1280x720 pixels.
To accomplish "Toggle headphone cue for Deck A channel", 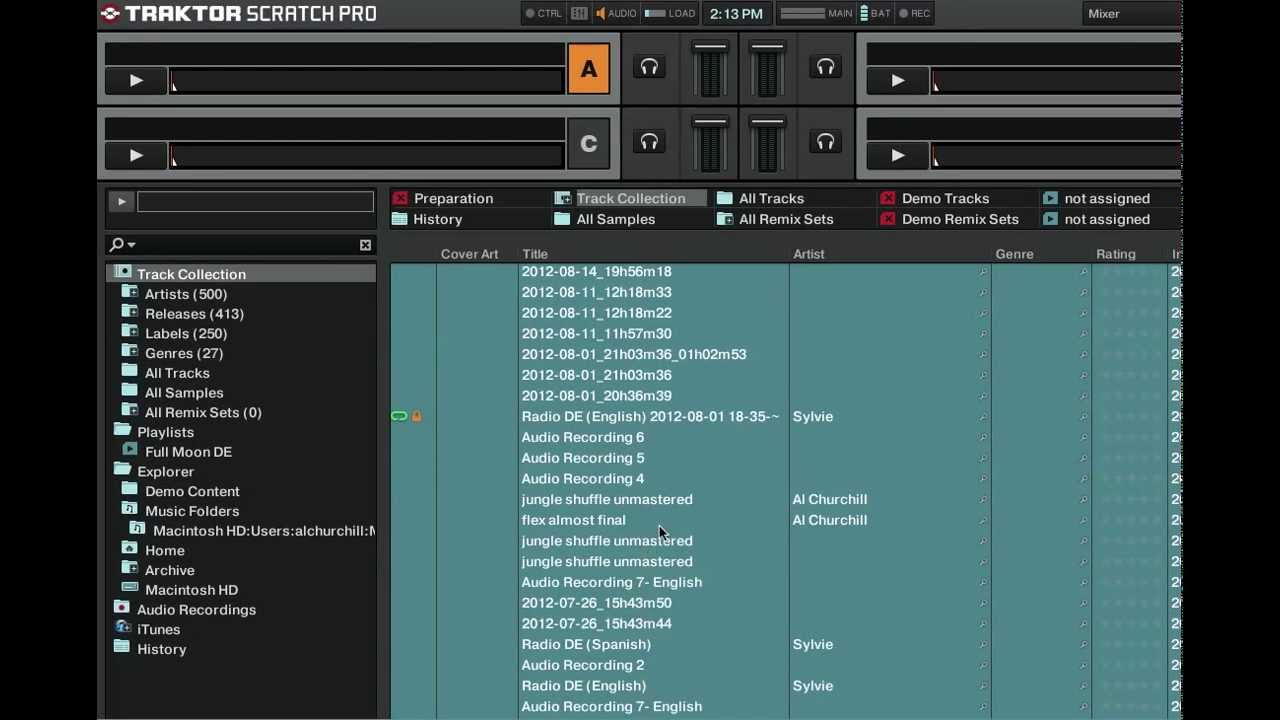I will [649, 67].
